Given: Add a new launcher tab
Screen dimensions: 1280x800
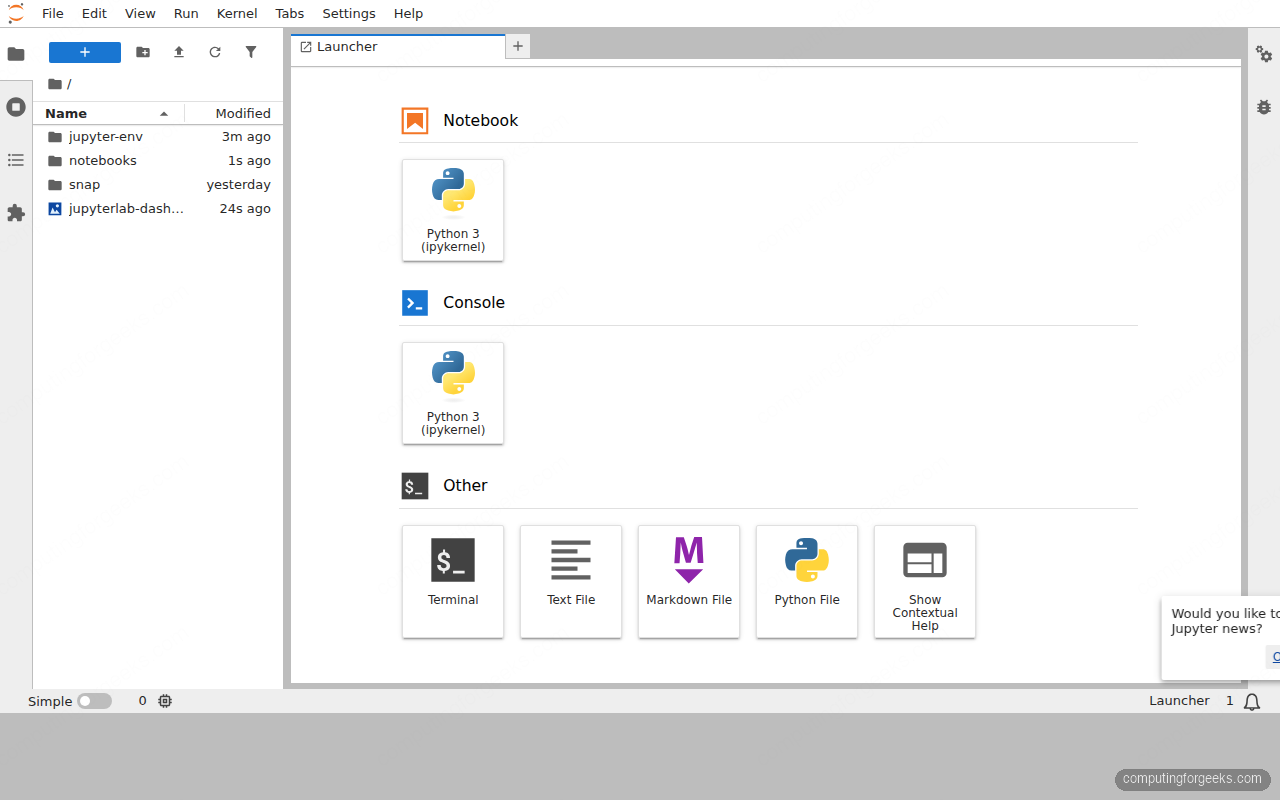Looking at the screenshot, I should pos(518,46).
